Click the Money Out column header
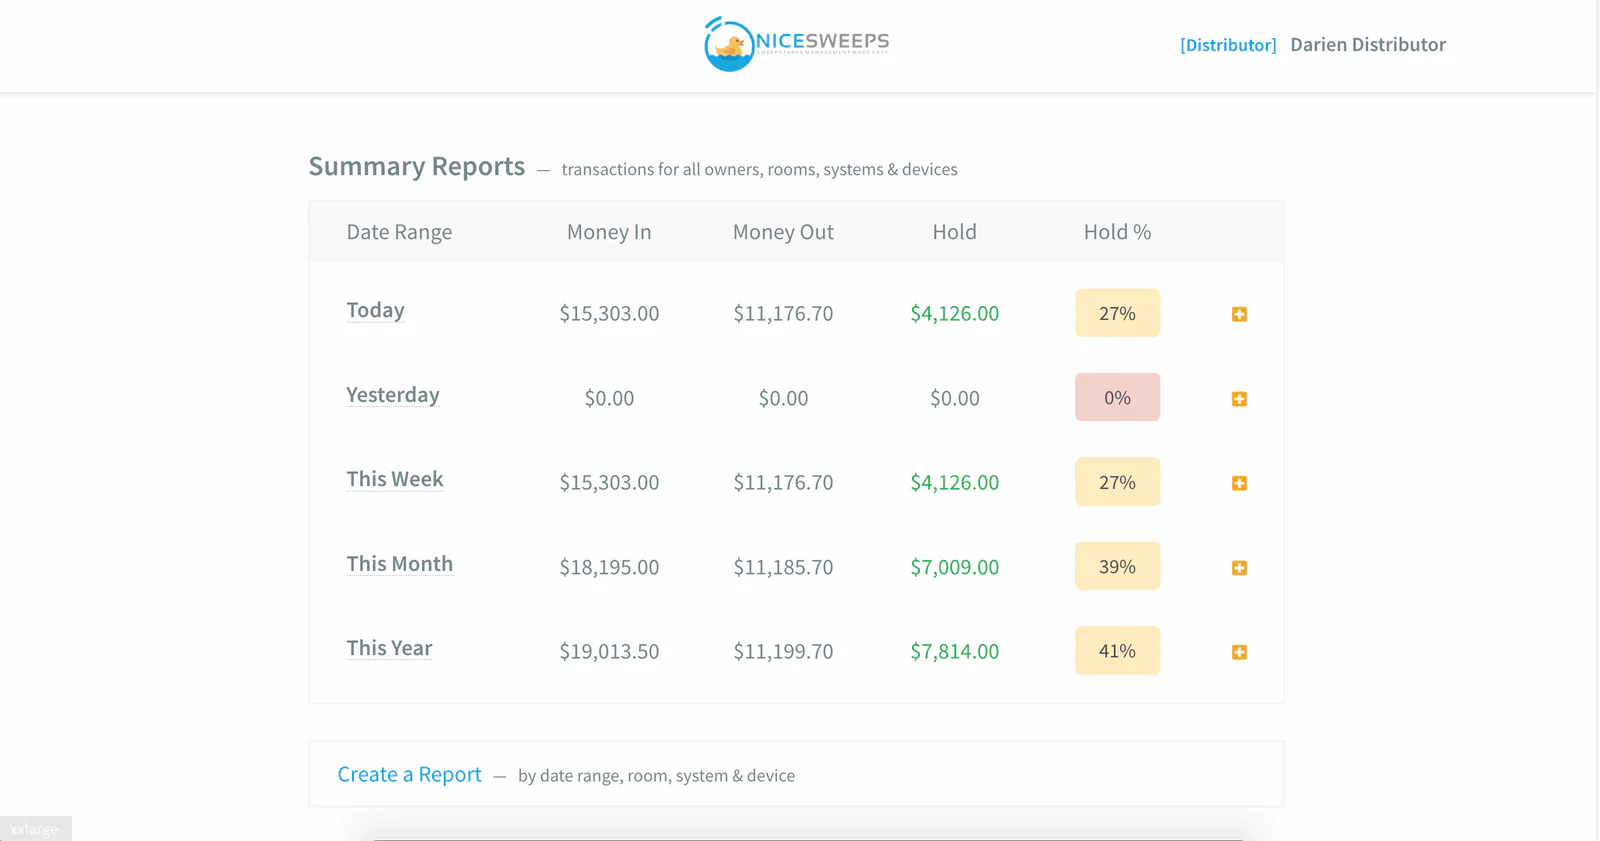This screenshot has width=1600, height=841. click(783, 232)
